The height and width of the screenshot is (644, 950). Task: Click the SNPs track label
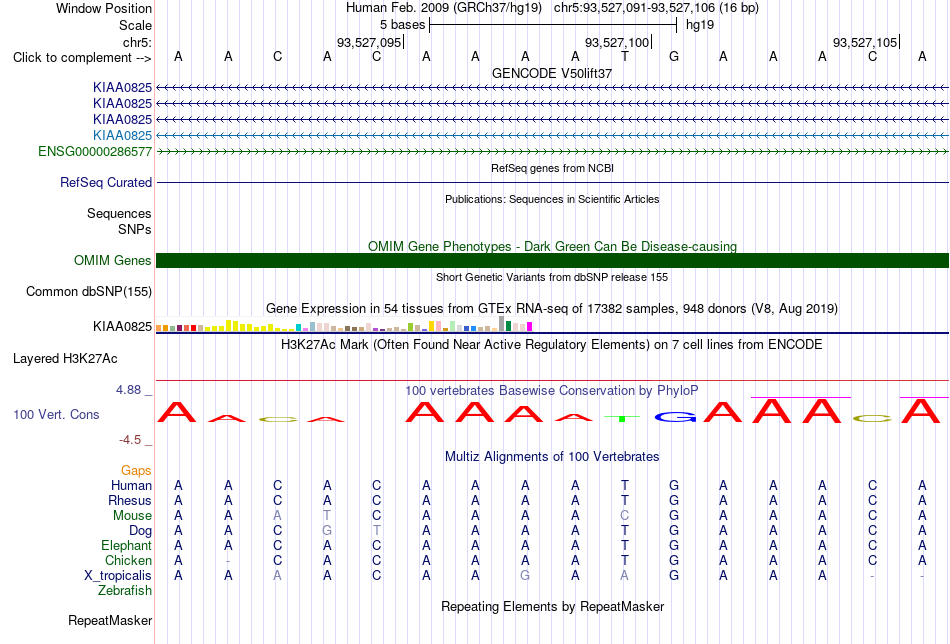(x=135, y=230)
